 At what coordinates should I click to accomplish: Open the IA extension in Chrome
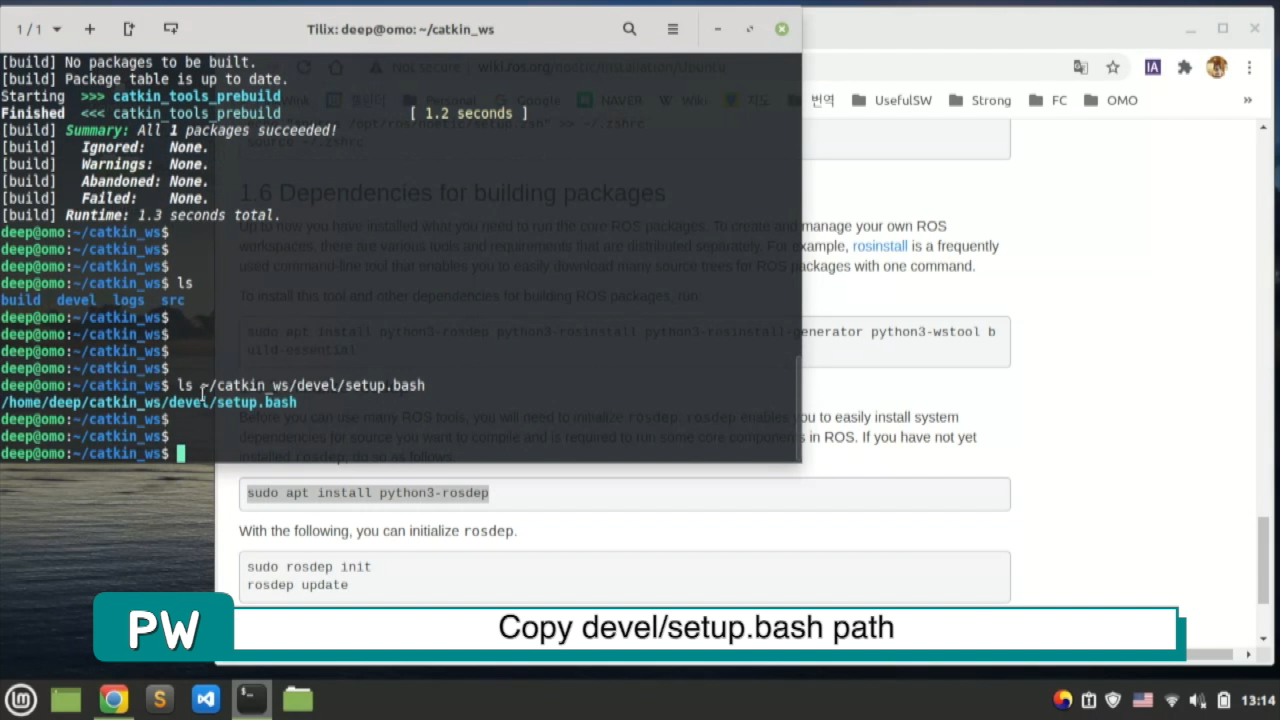(1153, 67)
